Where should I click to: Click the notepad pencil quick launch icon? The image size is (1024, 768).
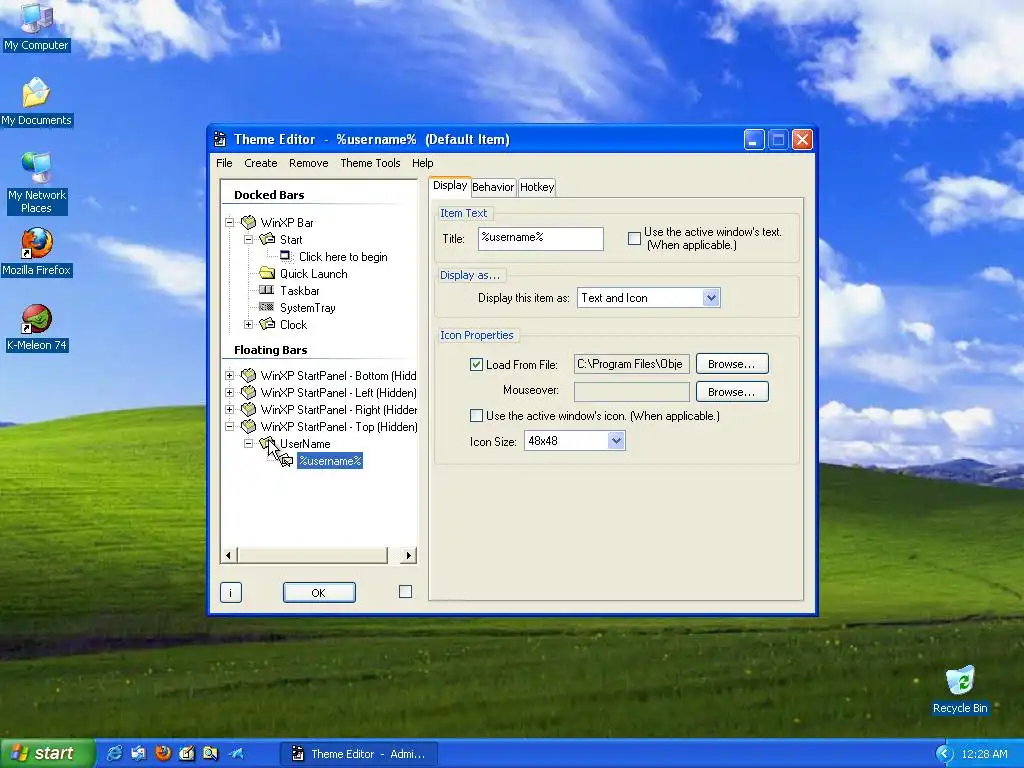coord(187,753)
